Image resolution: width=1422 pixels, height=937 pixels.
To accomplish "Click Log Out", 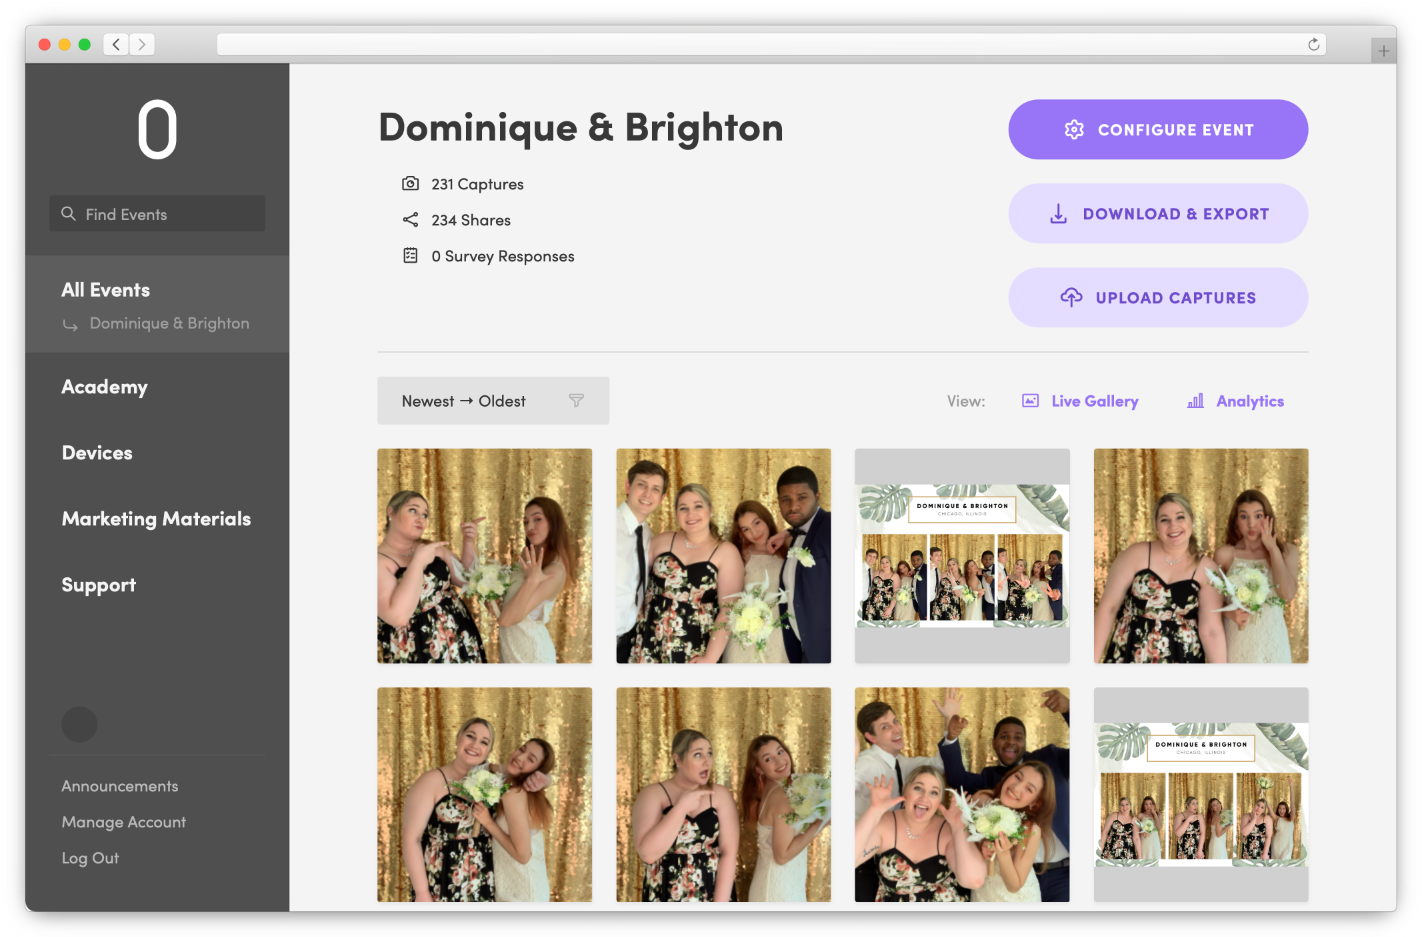I will pos(90,858).
